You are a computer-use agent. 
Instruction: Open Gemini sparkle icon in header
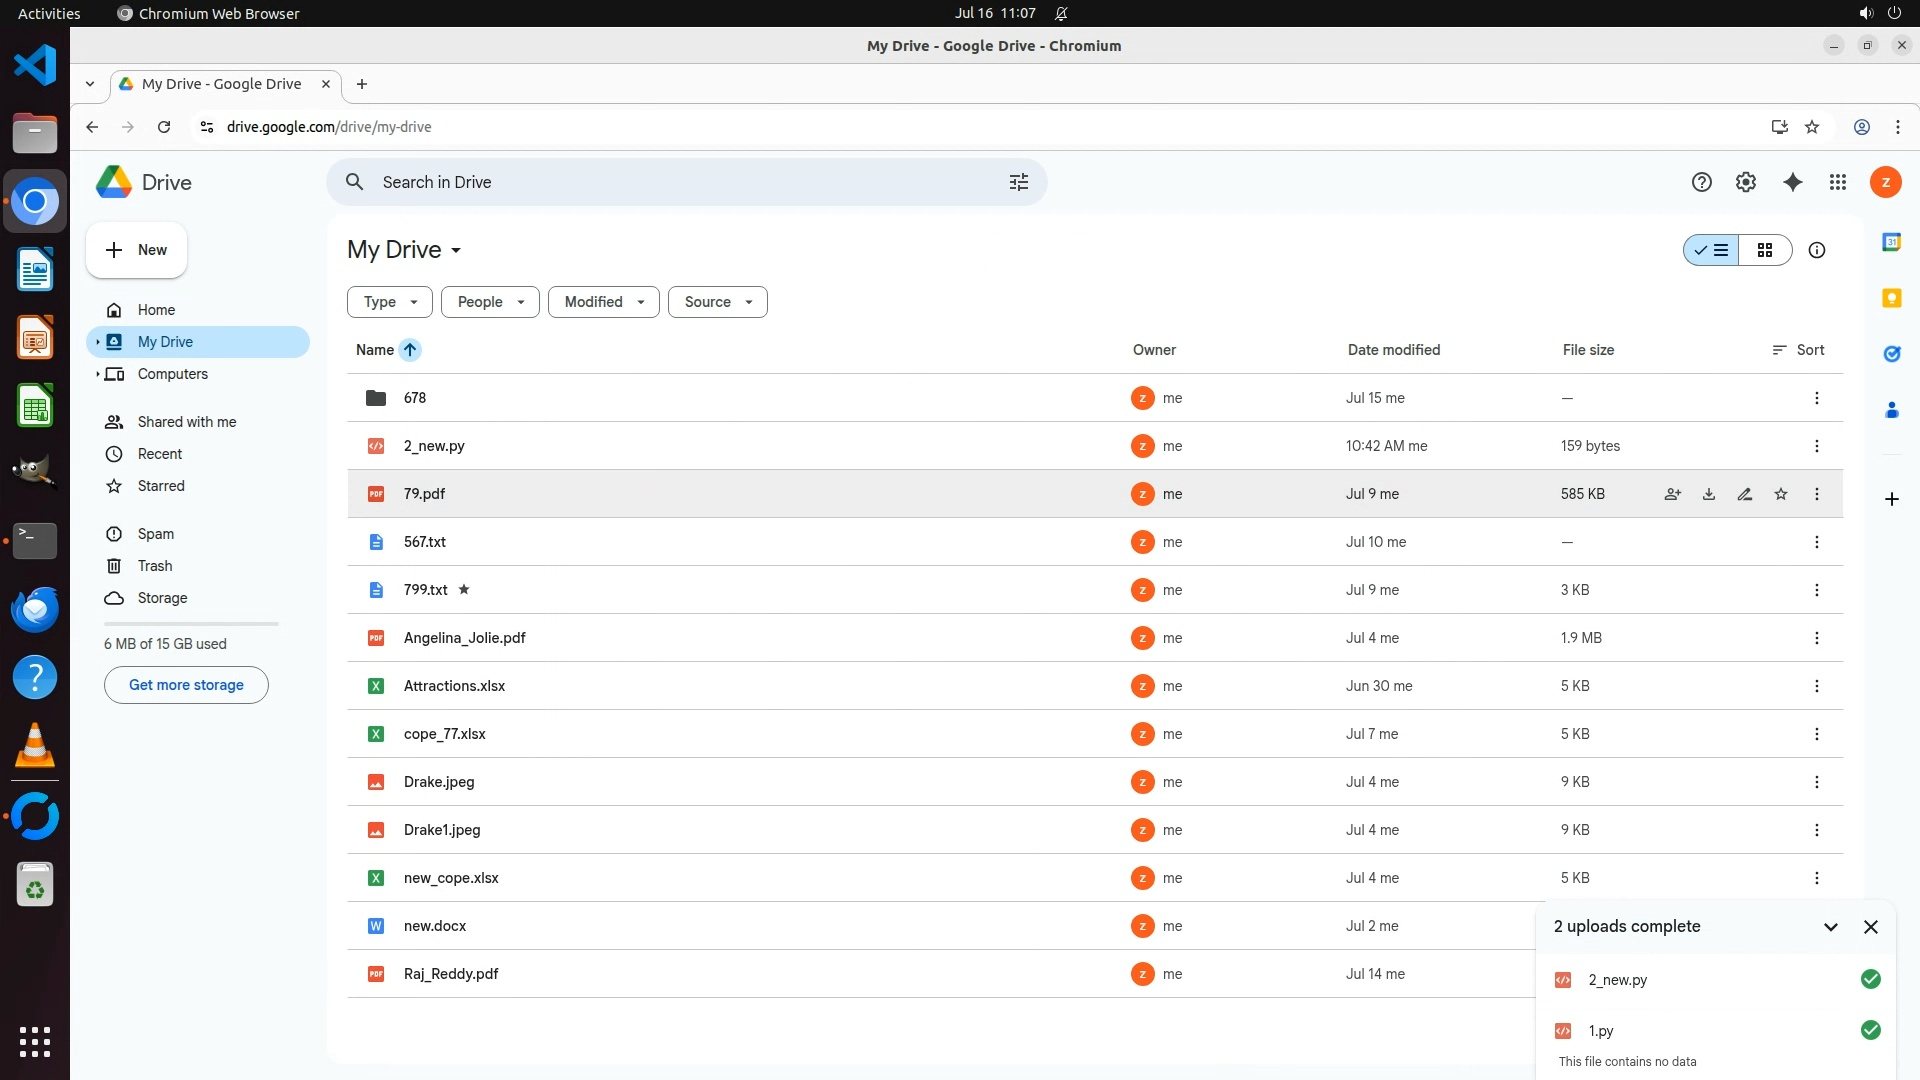[1793, 182]
